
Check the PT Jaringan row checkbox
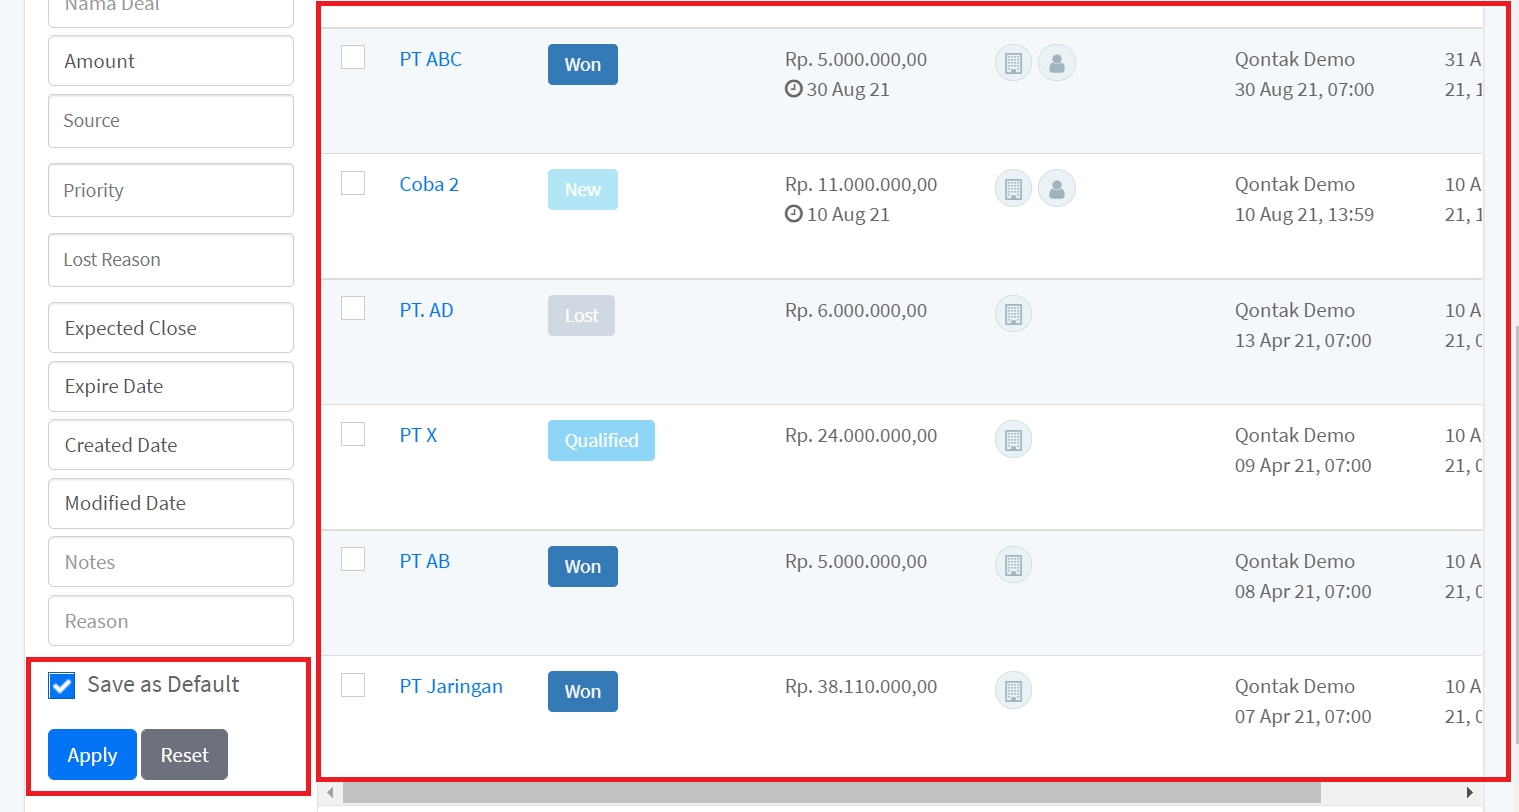(353, 685)
